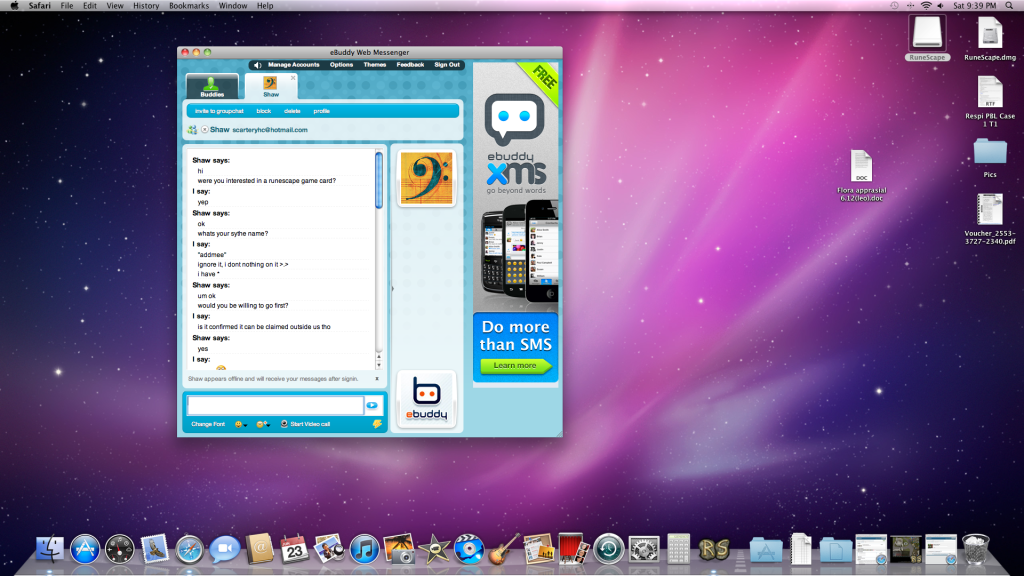This screenshot has height=576, width=1024.
Task: Select the Pics folder on the desktop
Action: pyautogui.click(x=990, y=157)
